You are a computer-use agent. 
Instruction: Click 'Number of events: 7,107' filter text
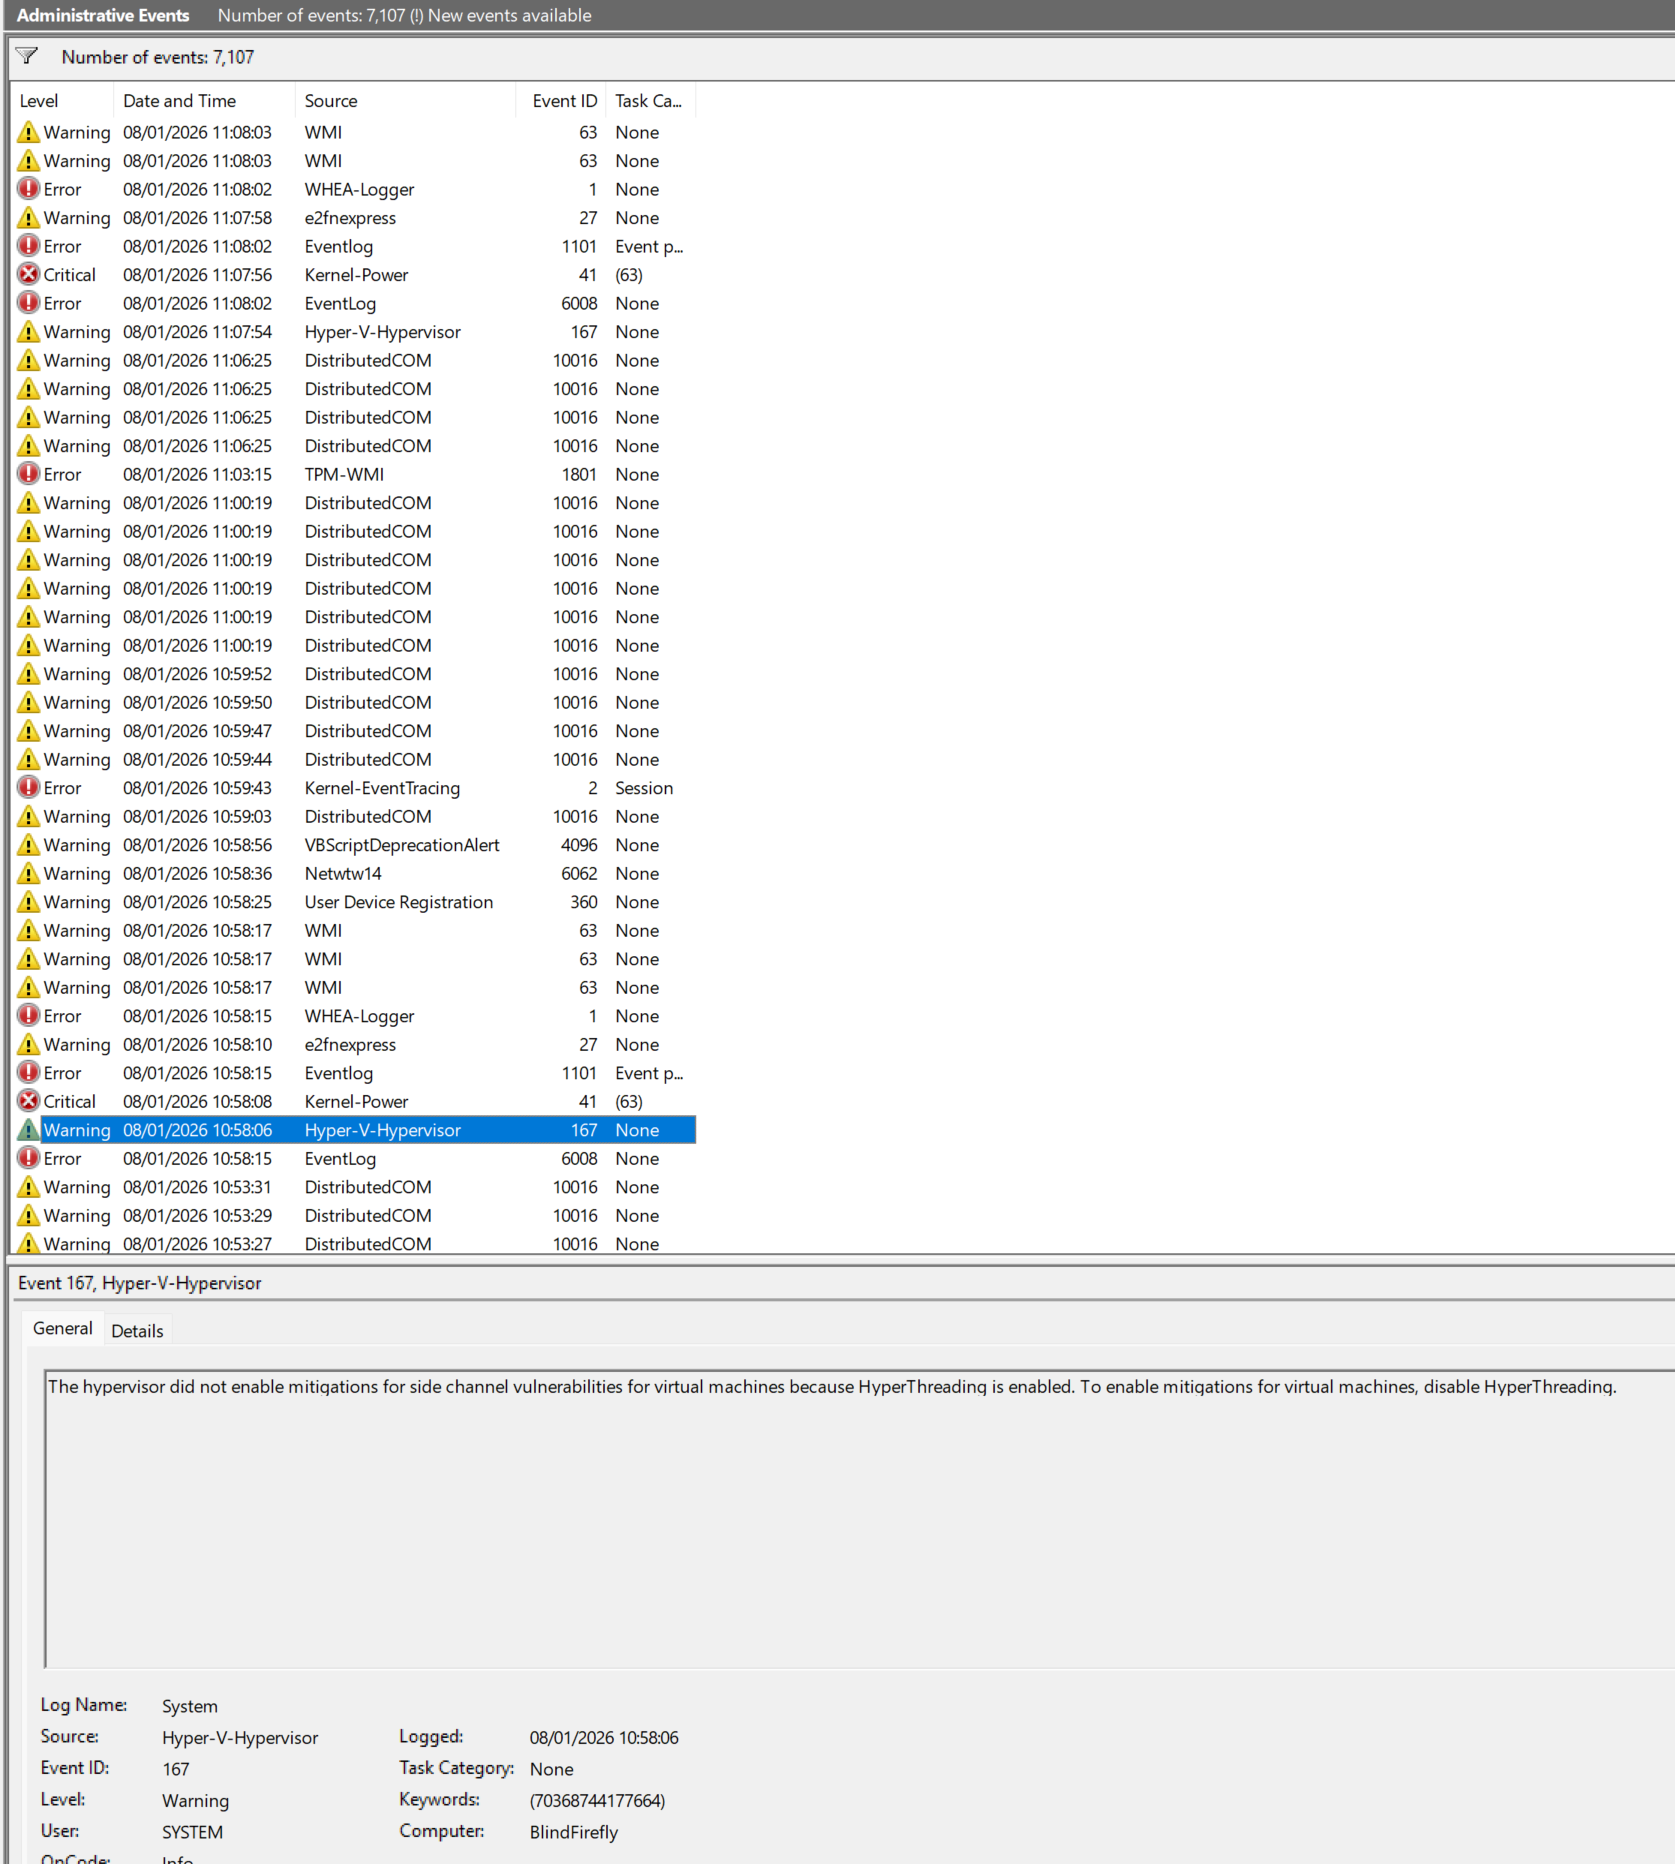coord(158,57)
